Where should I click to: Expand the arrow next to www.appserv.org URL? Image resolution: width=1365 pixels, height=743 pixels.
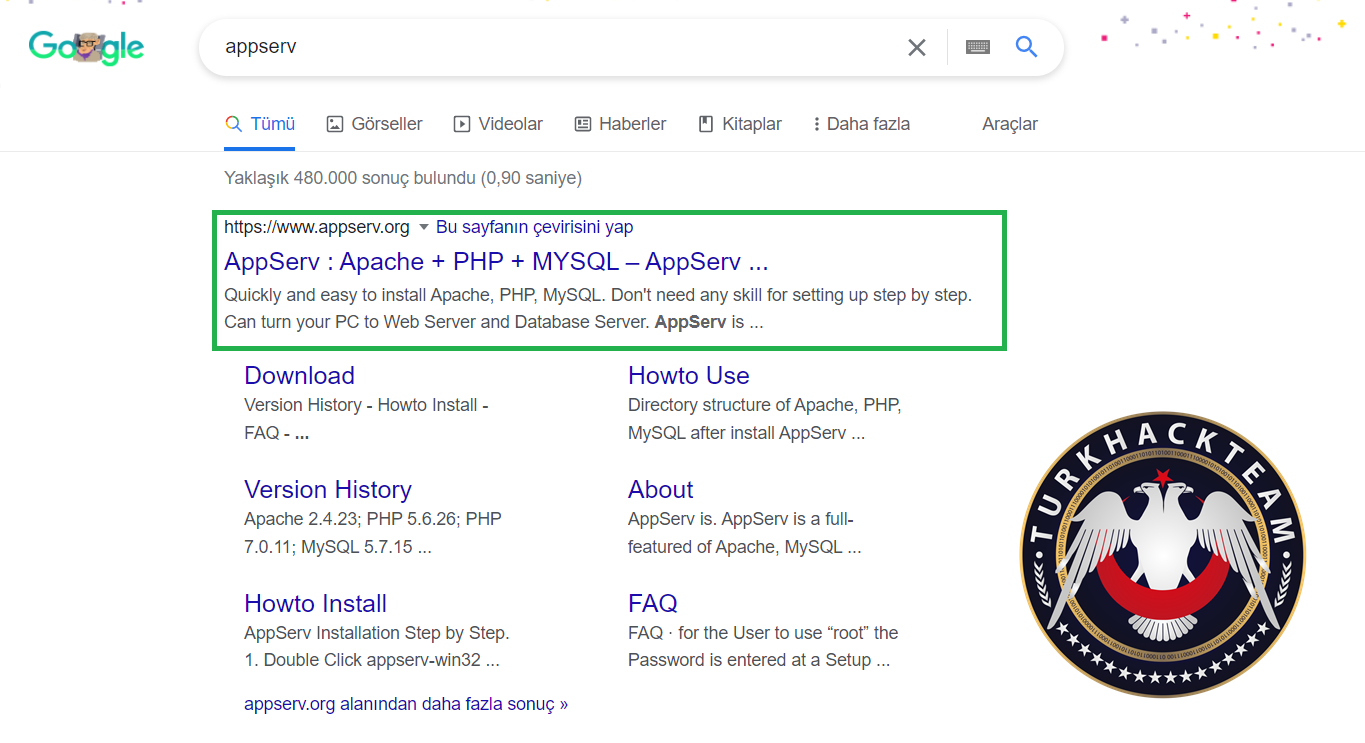tap(424, 227)
